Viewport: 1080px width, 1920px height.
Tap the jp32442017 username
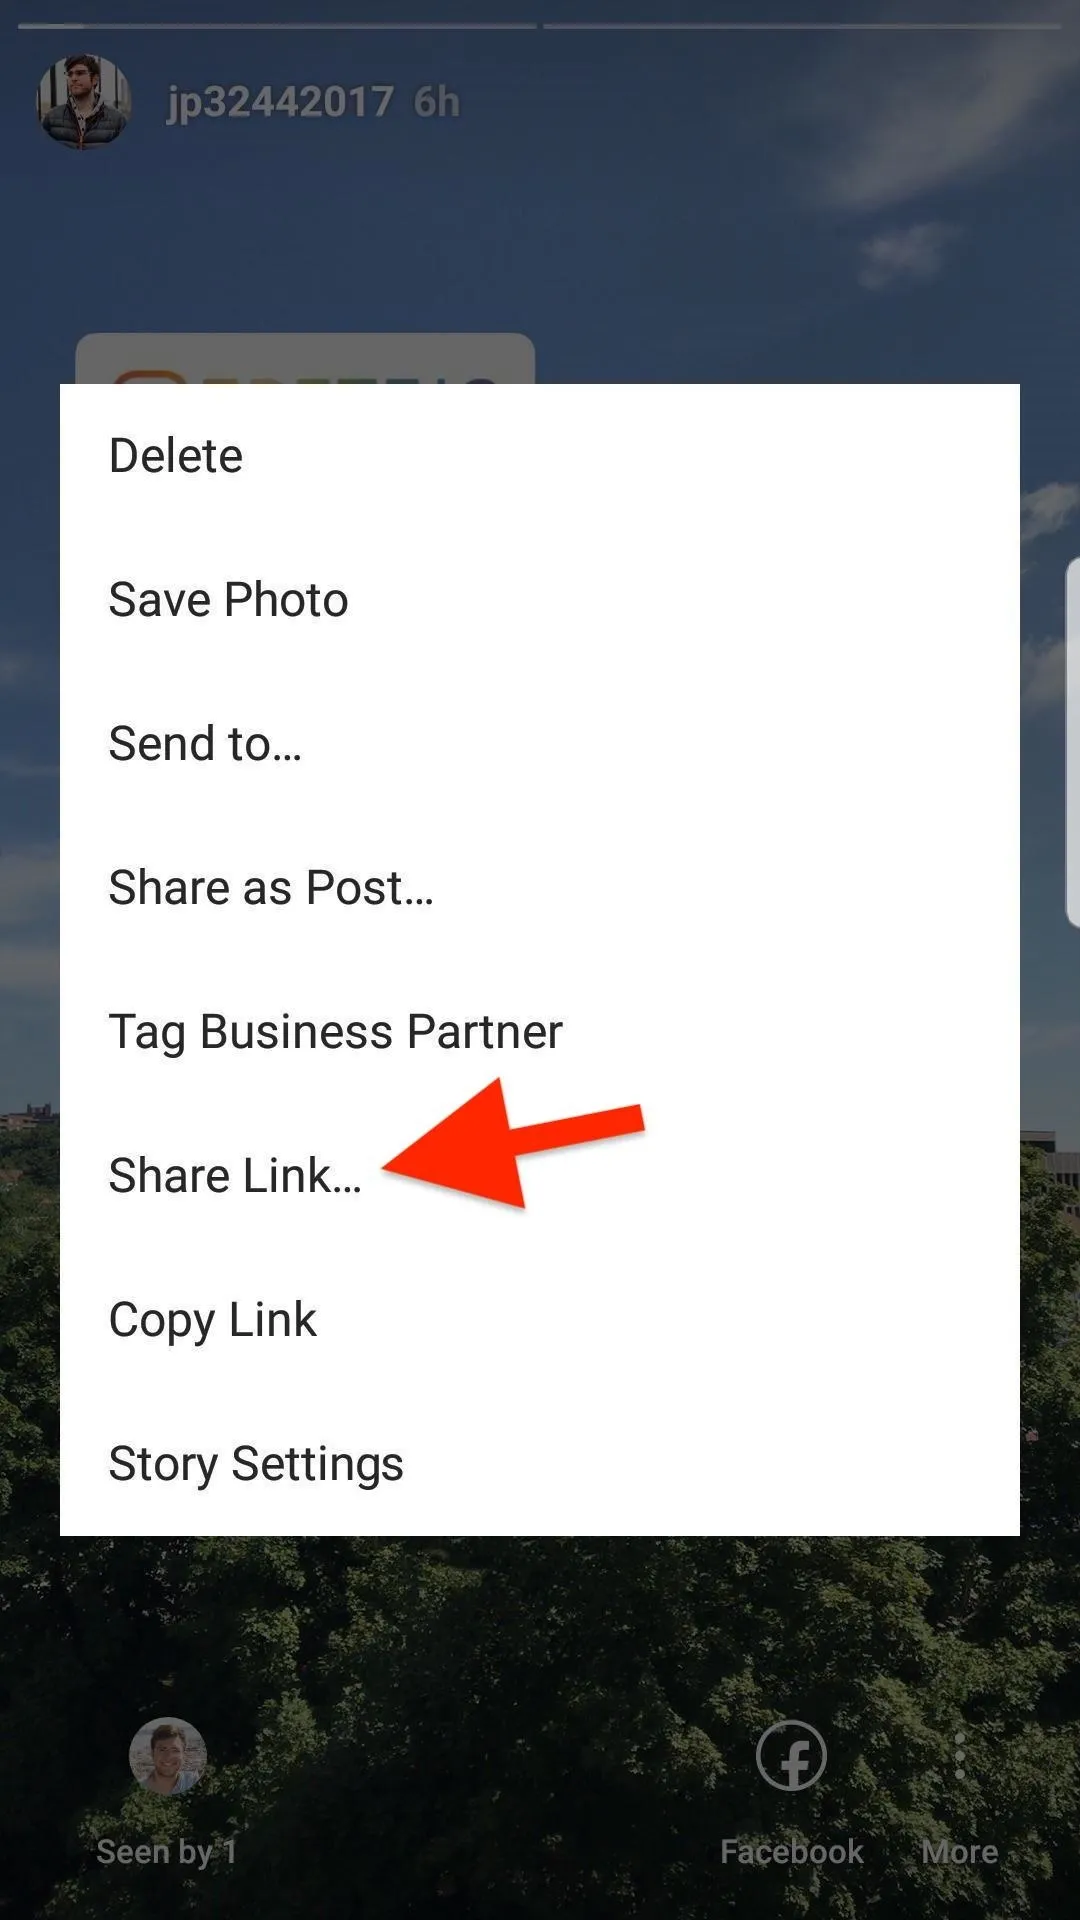click(x=280, y=102)
